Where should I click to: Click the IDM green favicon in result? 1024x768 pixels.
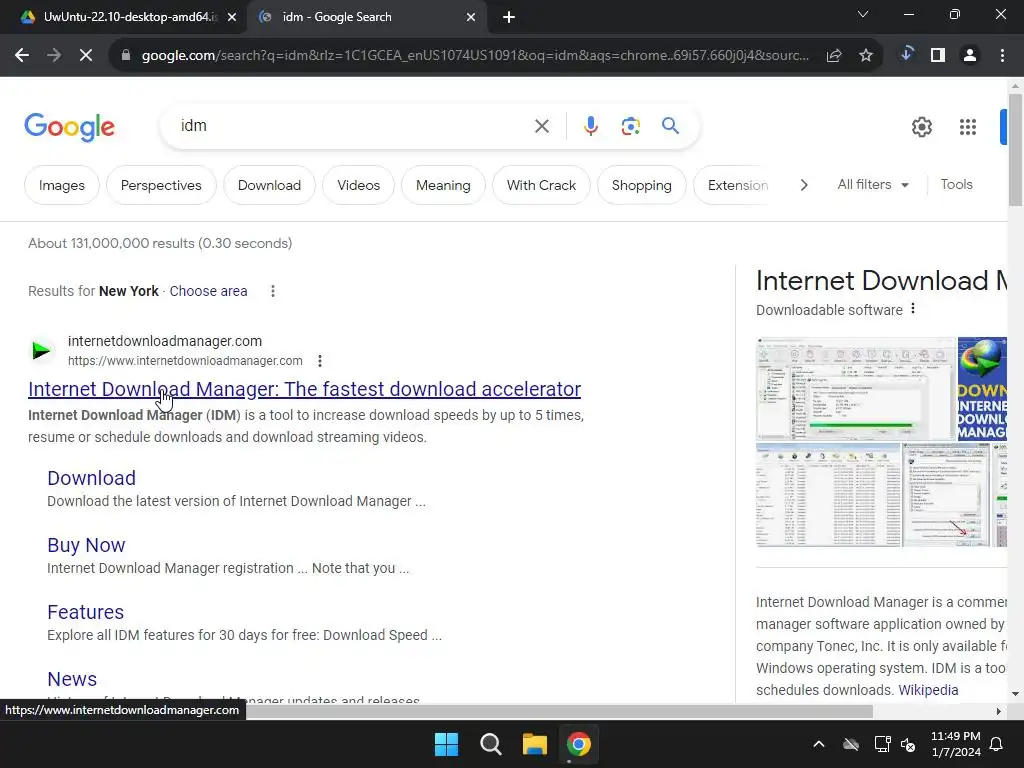click(x=42, y=351)
